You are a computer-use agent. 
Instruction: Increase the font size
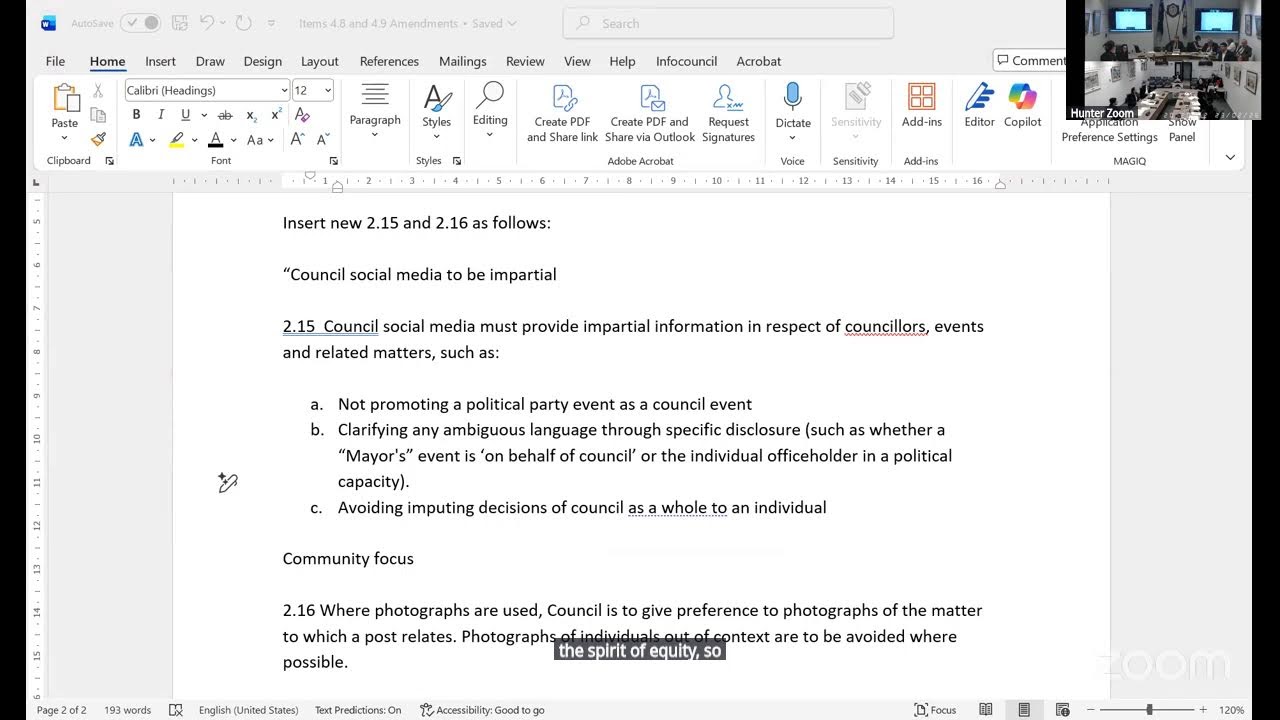point(297,140)
